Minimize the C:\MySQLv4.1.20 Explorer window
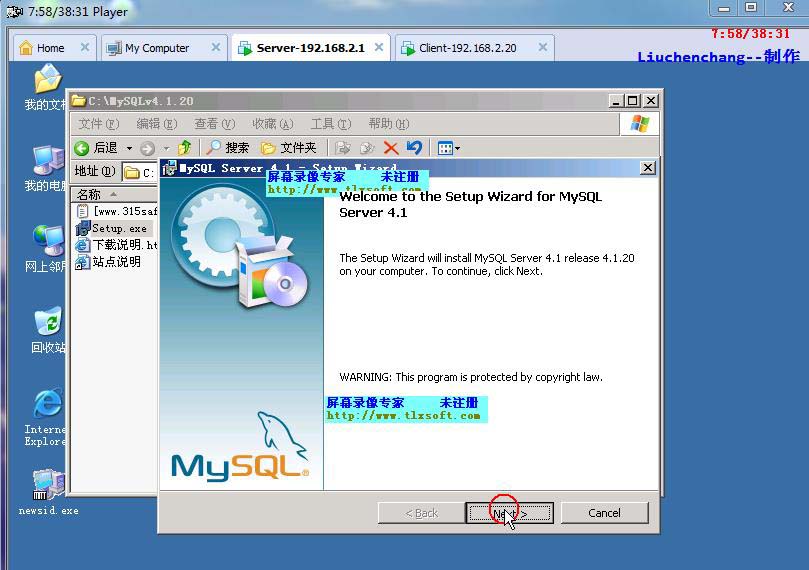 coord(615,101)
